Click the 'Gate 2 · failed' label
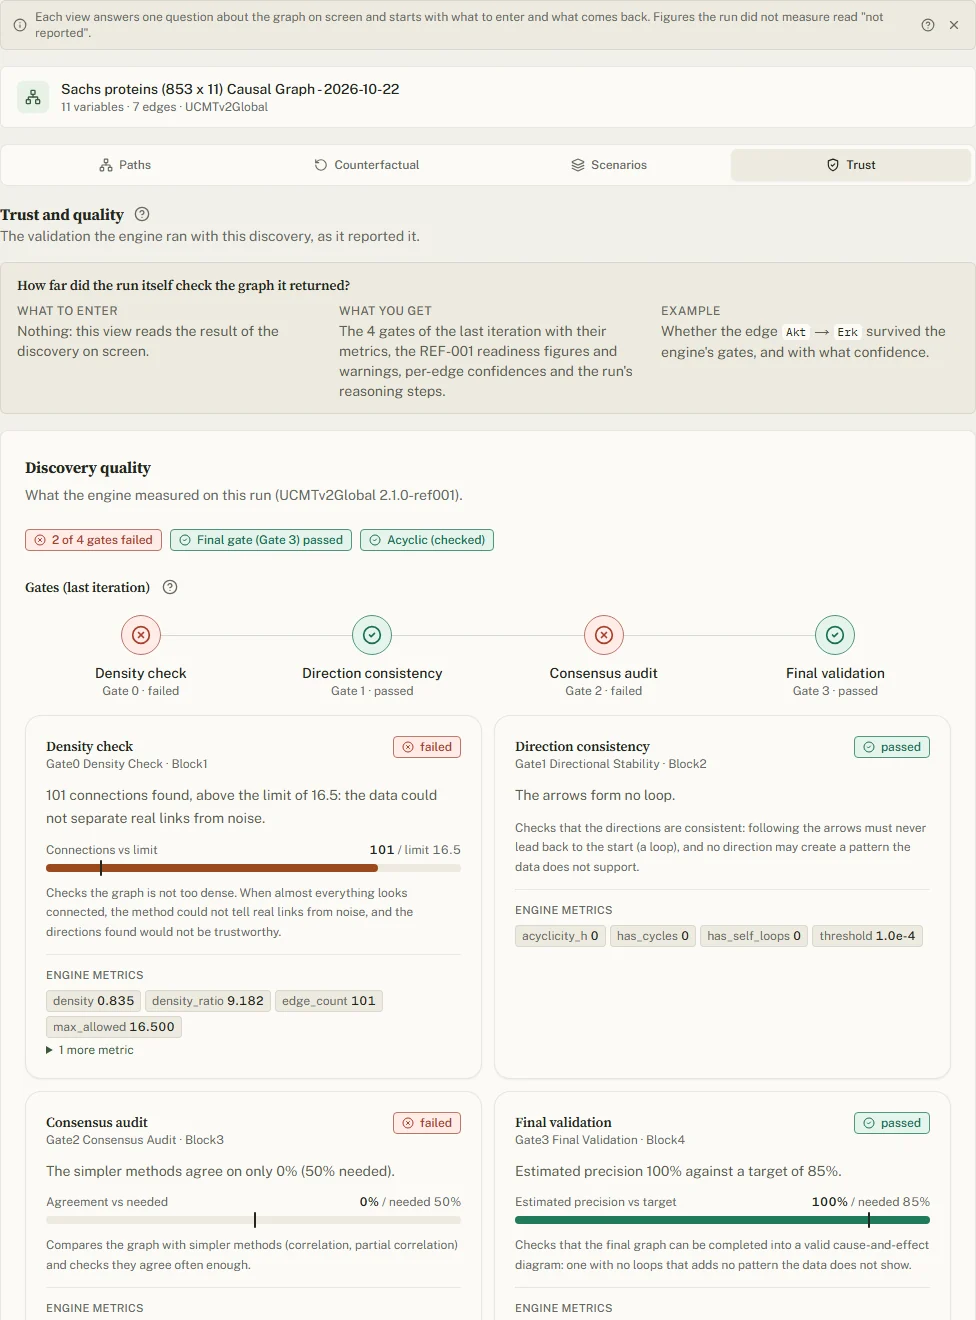The width and height of the screenshot is (976, 1320). (x=604, y=691)
